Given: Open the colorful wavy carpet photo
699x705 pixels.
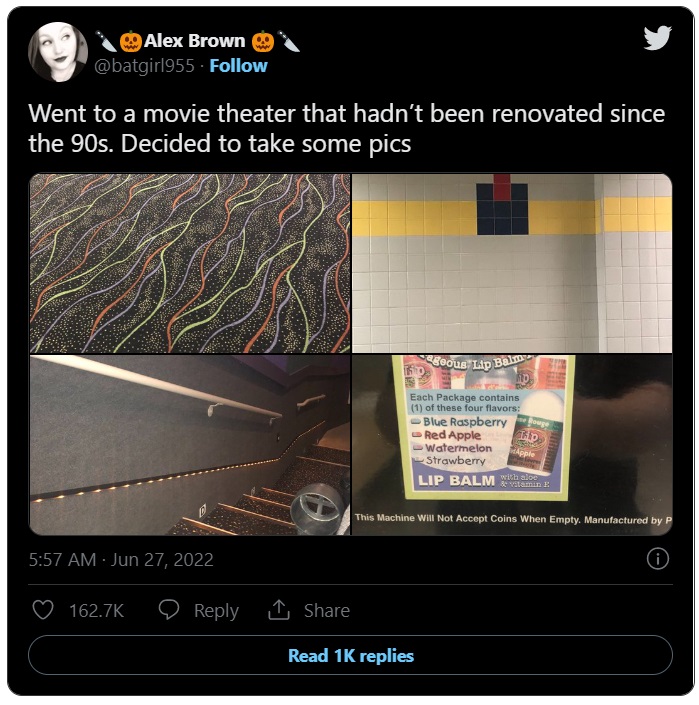Looking at the screenshot, I should click(x=190, y=263).
